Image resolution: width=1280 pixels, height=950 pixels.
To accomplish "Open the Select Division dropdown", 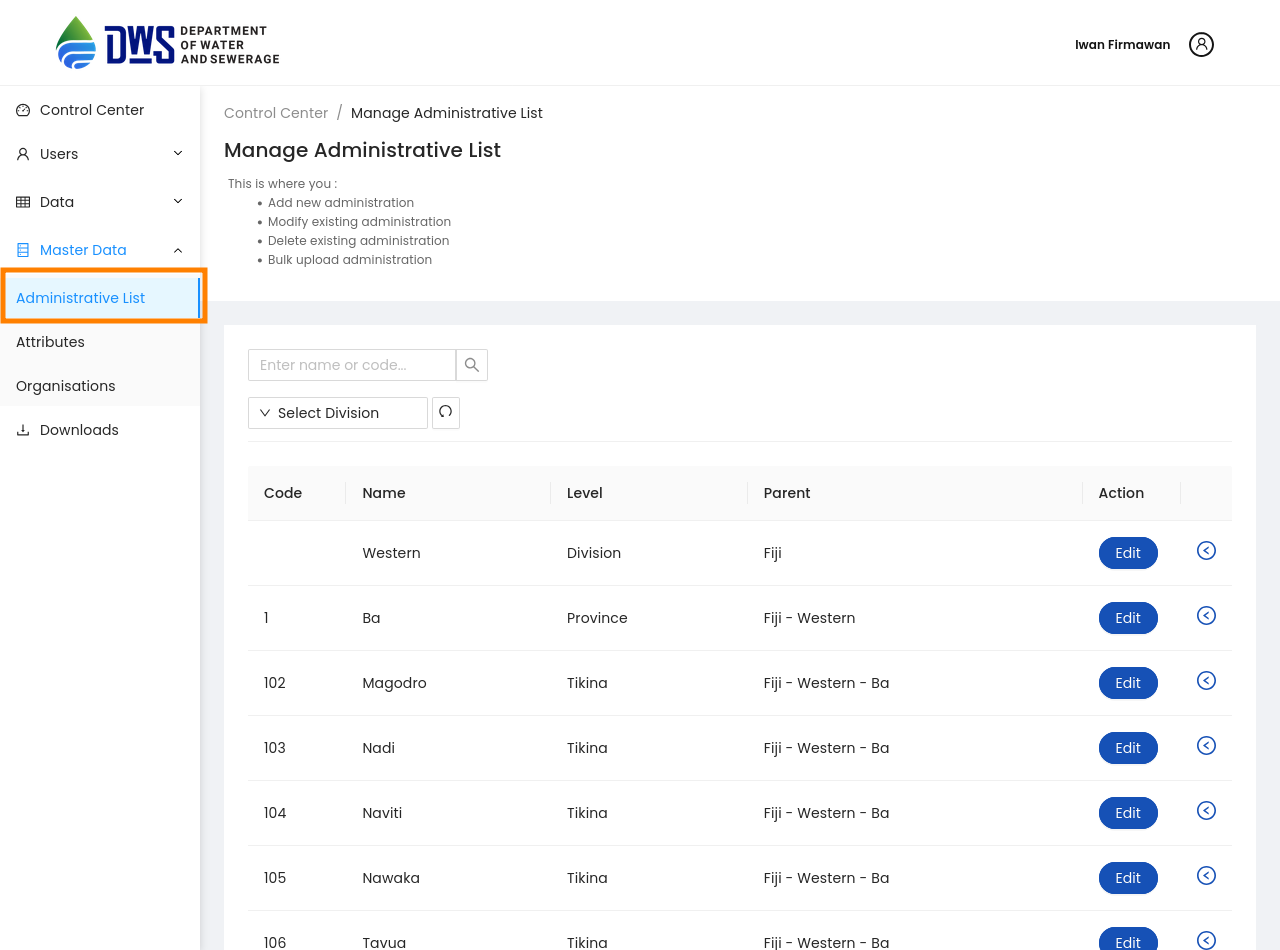I will [x=338, y=413].
